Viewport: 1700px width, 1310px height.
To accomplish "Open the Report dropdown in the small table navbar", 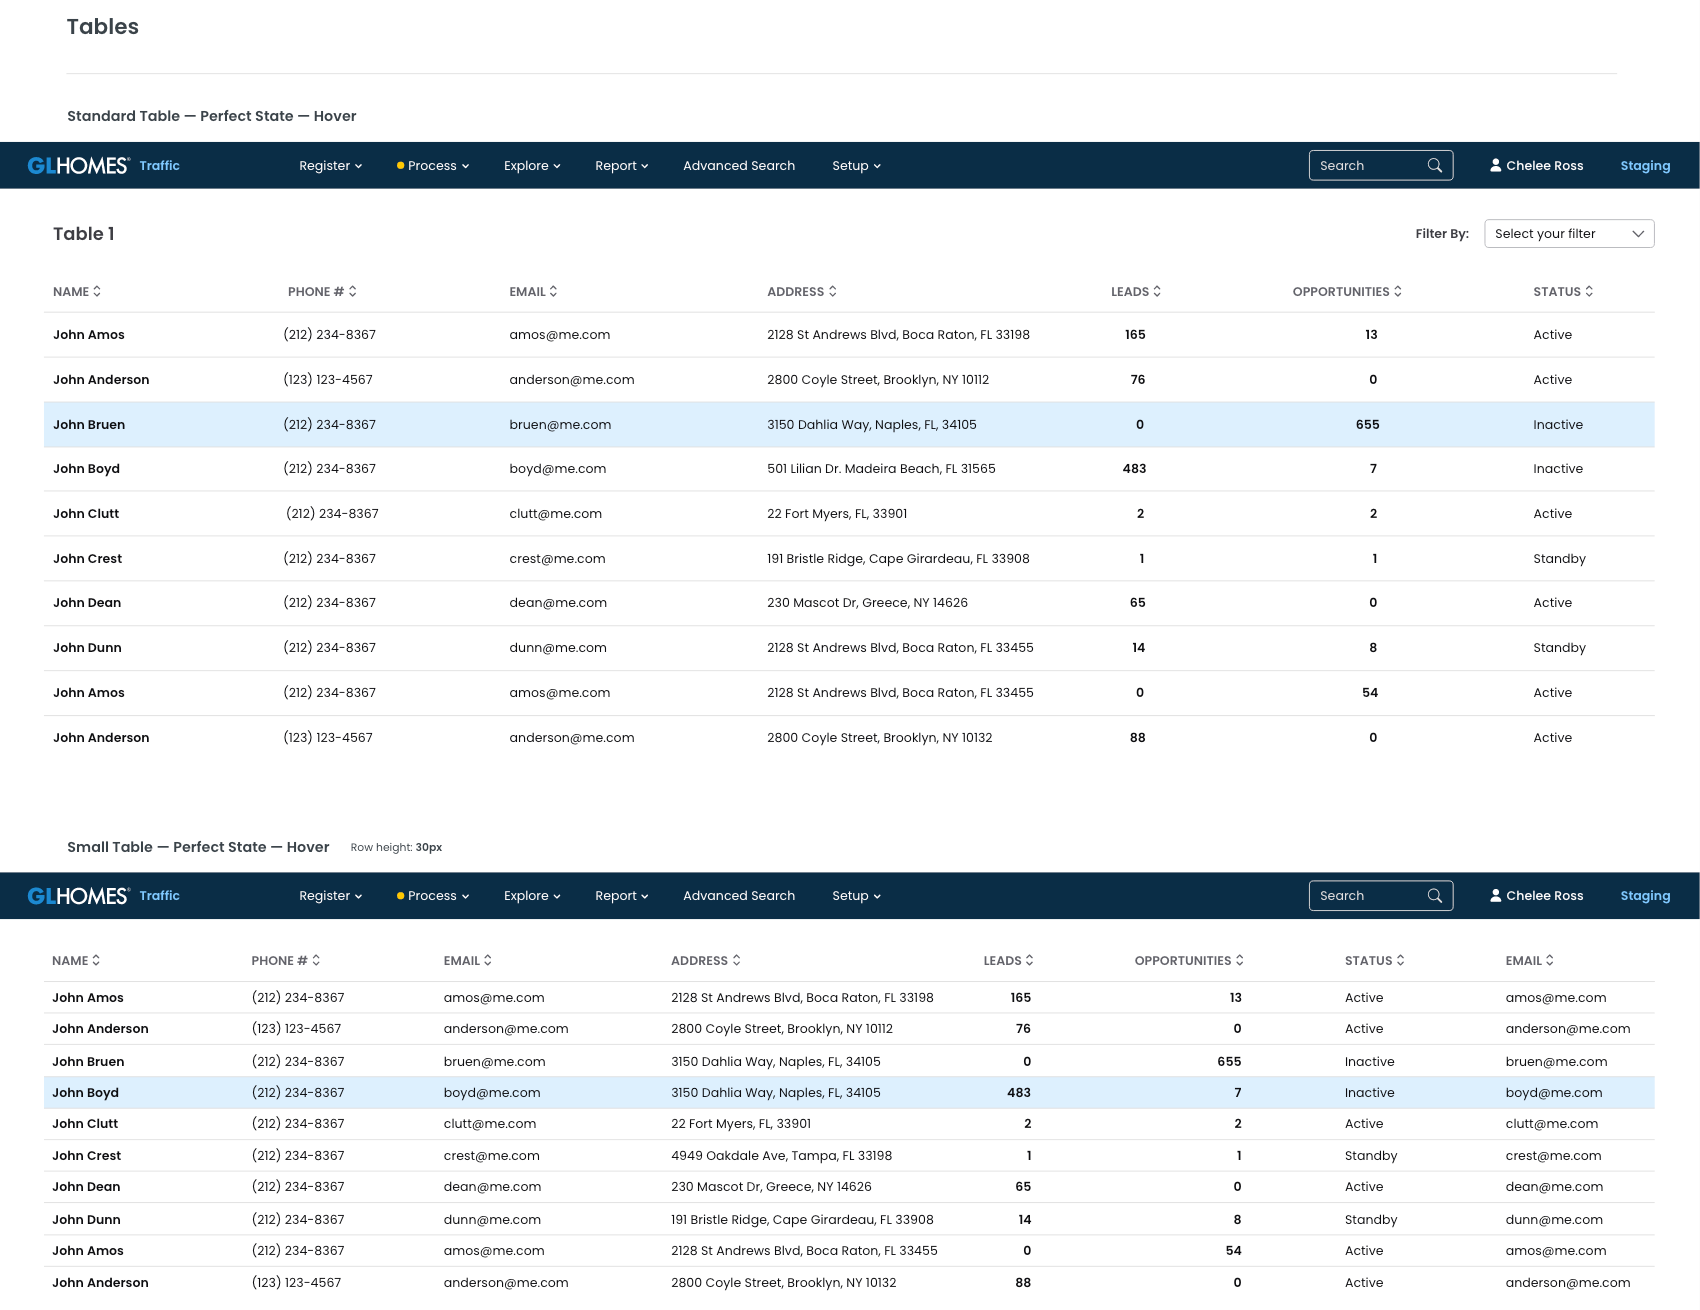I will [621, 896].
